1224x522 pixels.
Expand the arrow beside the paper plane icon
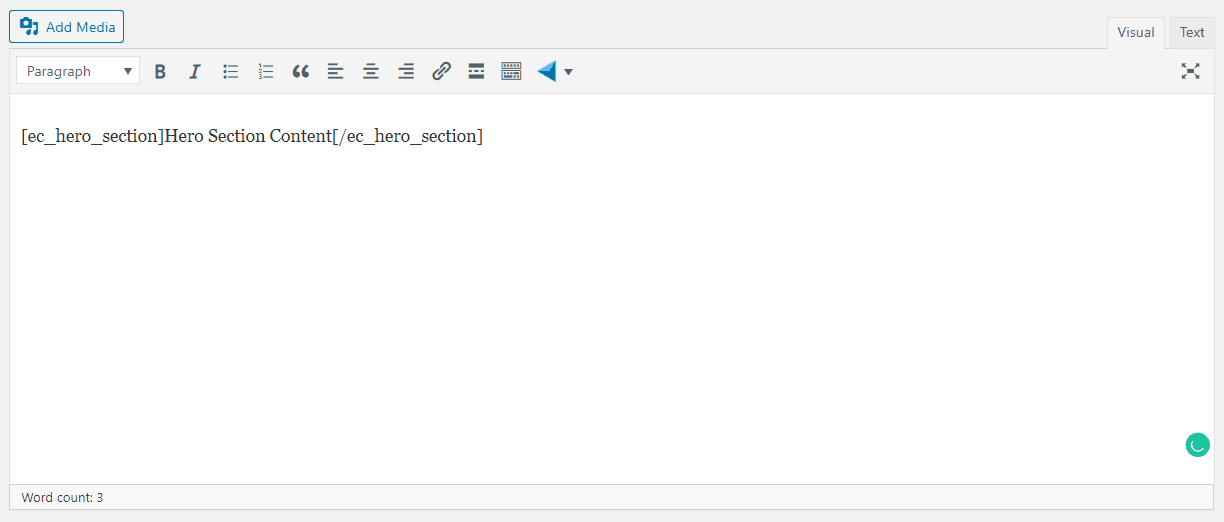pos(568,72)
